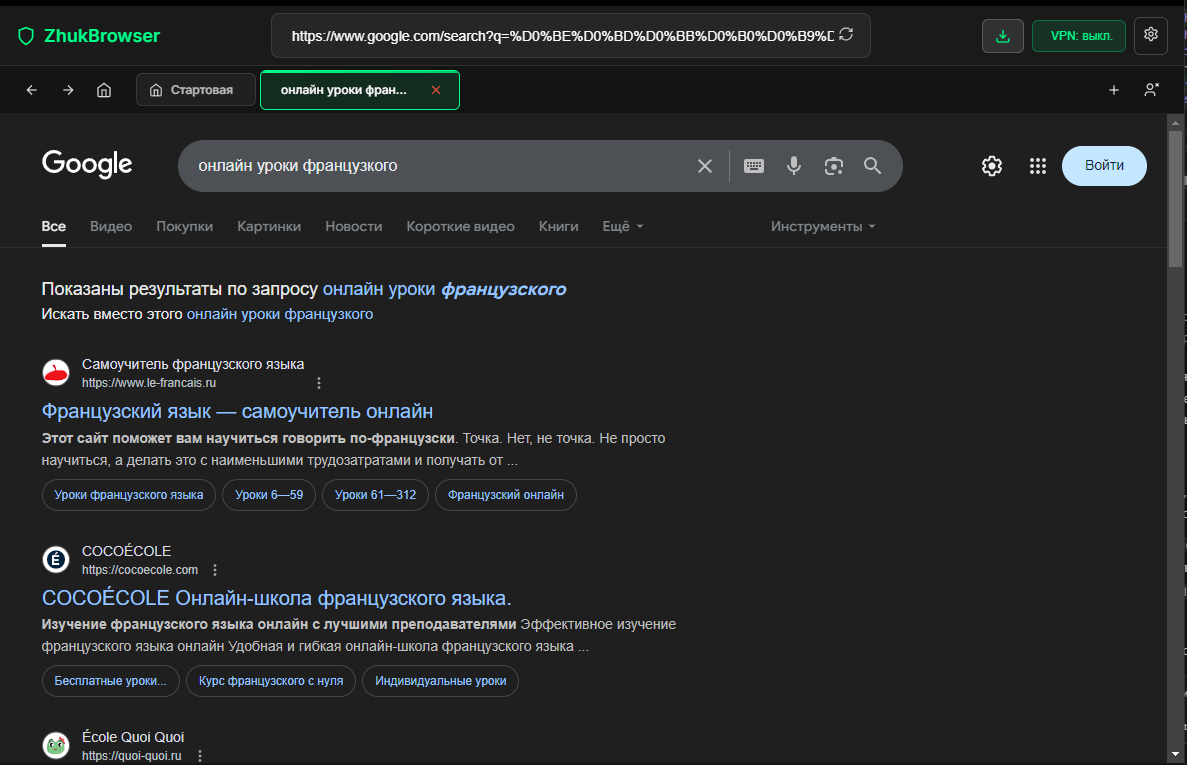The image size is (1187, 765).
Task: Open the Google apps grid
Action: tap(1038, 166)
